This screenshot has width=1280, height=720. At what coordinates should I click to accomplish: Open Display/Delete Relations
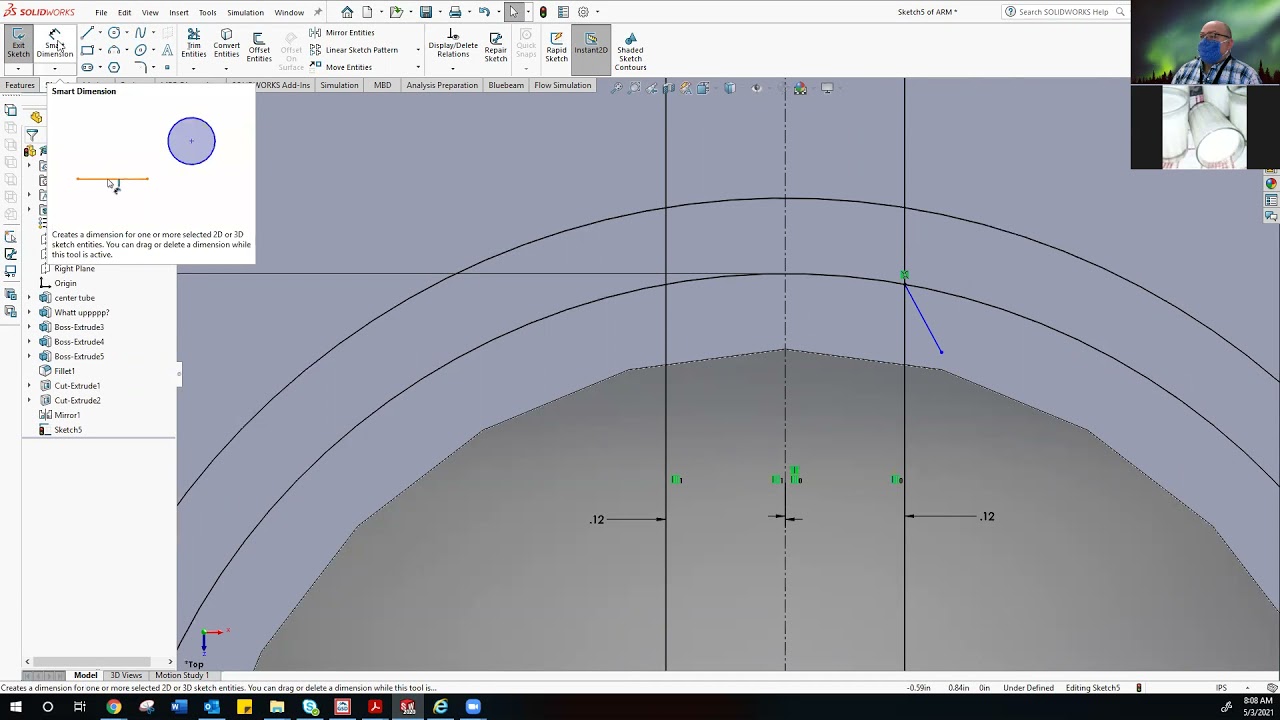tap(453, 42)
